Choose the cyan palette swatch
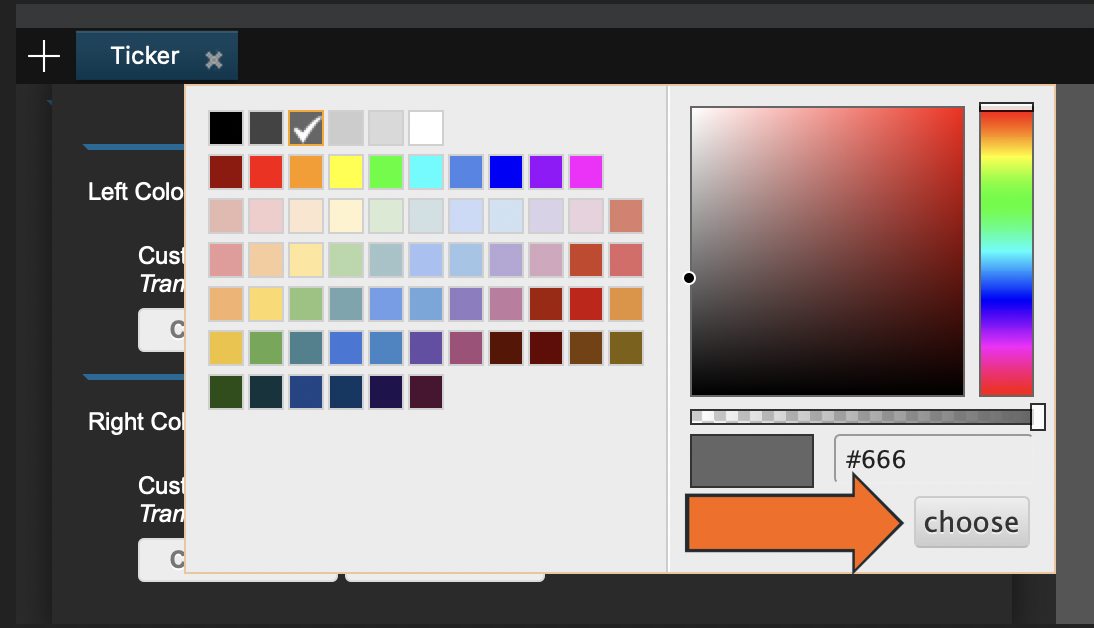The width and height of the screenshot is (1094, 628). 426,172
